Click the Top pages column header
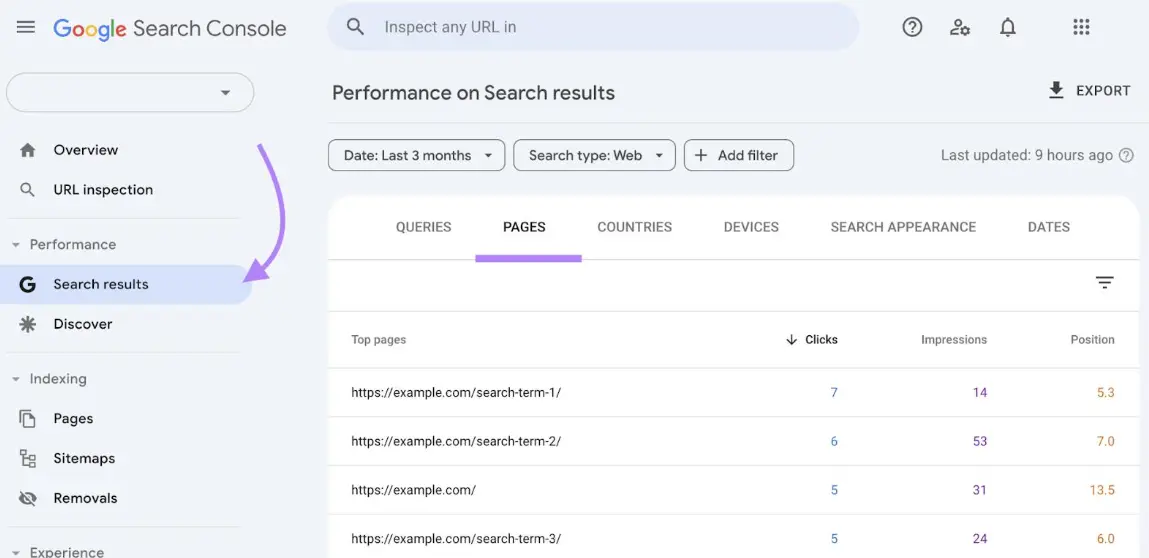This screenshot has width=1149, height=558. pyautogui.click(x=379, y=339)
